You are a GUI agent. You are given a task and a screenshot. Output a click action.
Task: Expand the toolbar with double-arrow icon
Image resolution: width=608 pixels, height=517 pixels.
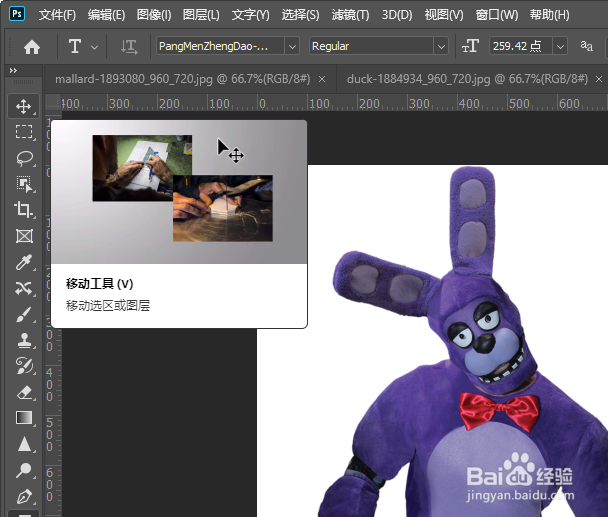pos(13,70)
